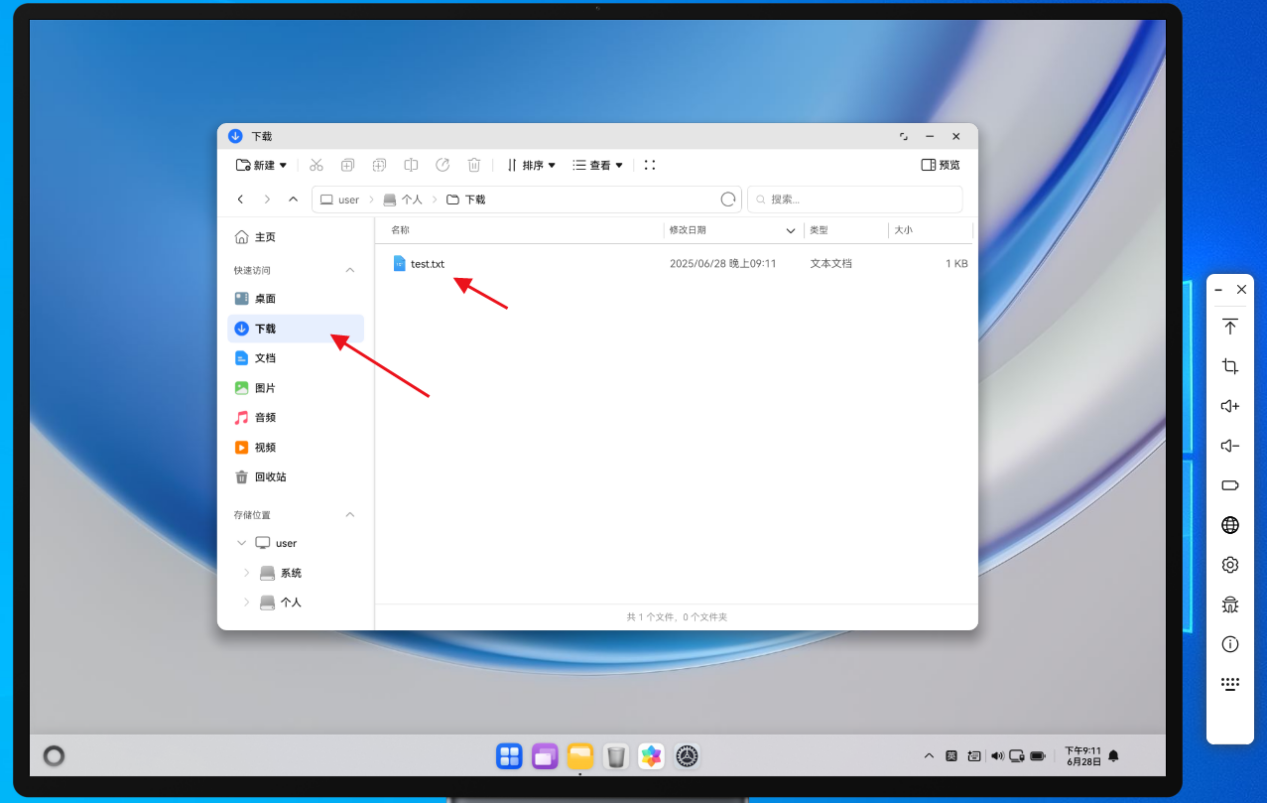
Task: Open the 新建 dropdown
Action: click(261, 165)
